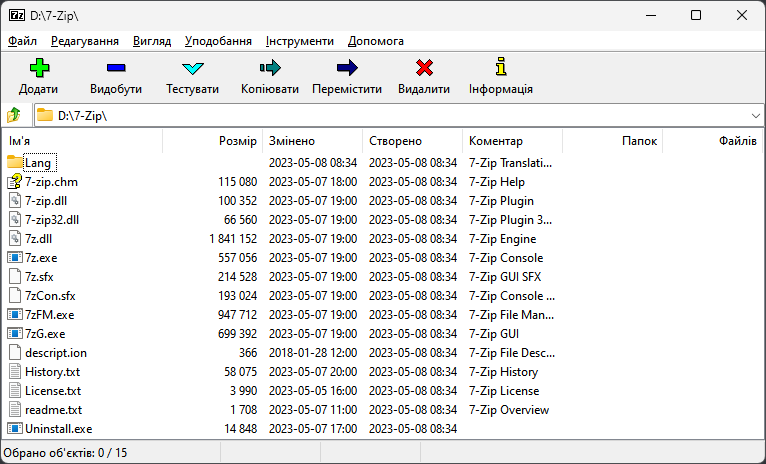Image resolution: width=766 pixels, height=464 pixels.
Task: Select the readme.txt document icon
Action: coord(15,410)
